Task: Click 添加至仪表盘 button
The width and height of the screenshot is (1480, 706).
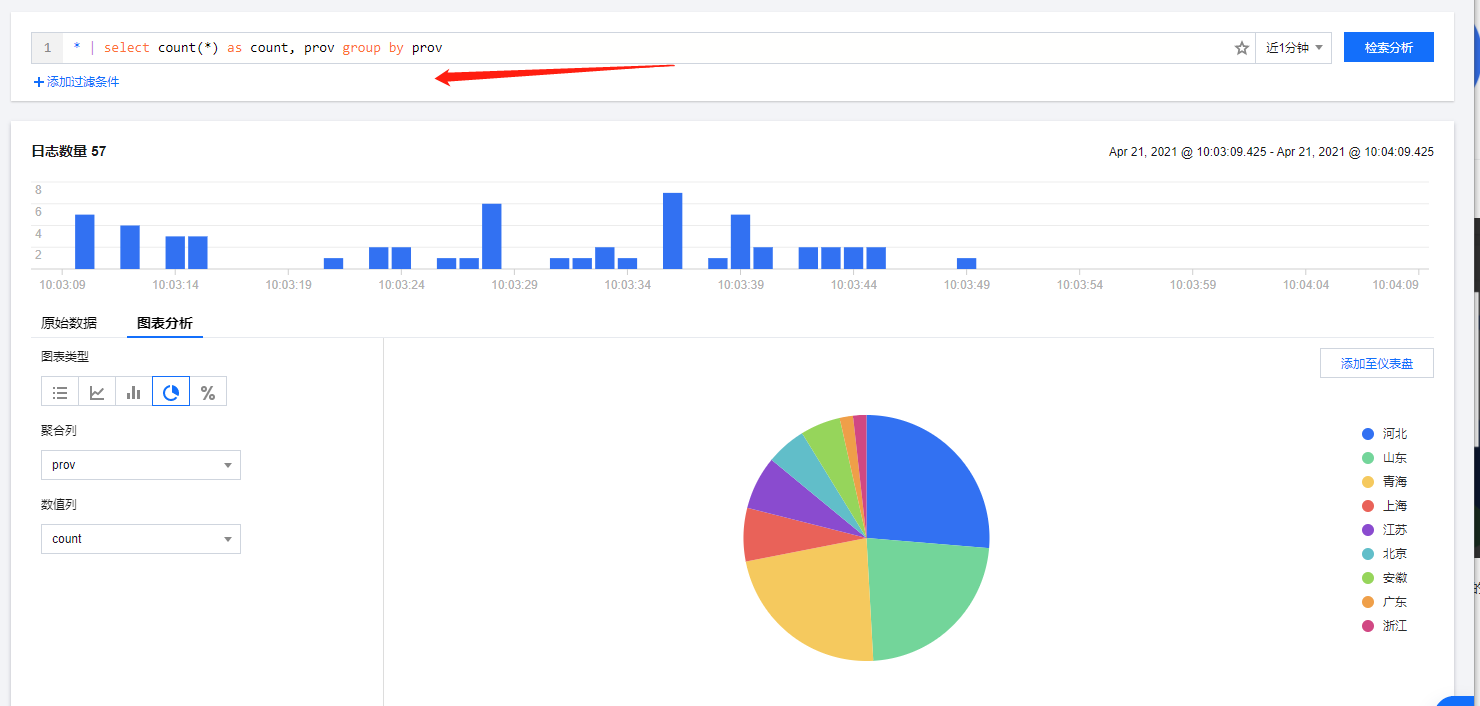Action: [1377, 363]
